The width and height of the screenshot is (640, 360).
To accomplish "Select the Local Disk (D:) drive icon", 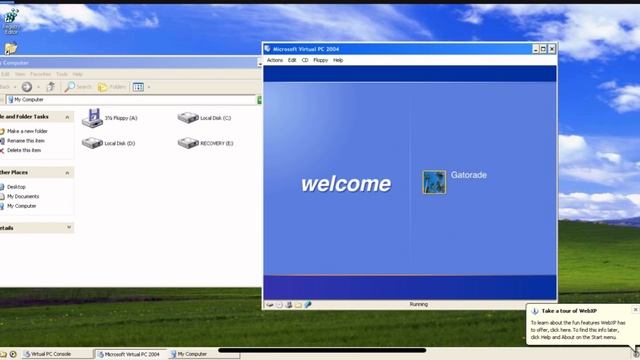I will coord(92,143).
